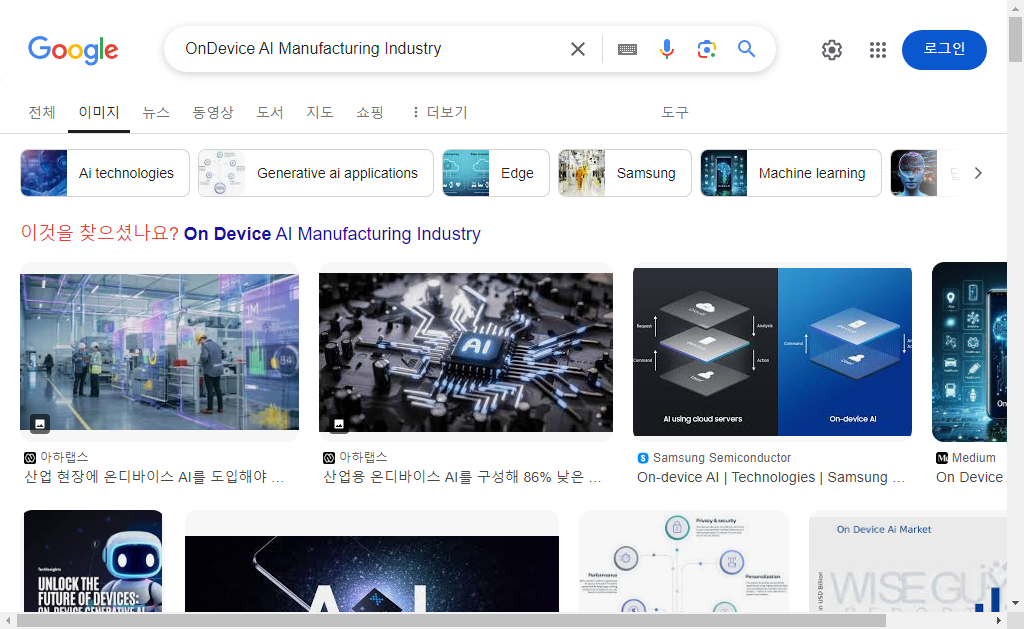
Task: Select the Ai technologies filter chip
Action: tap(105, 173)
